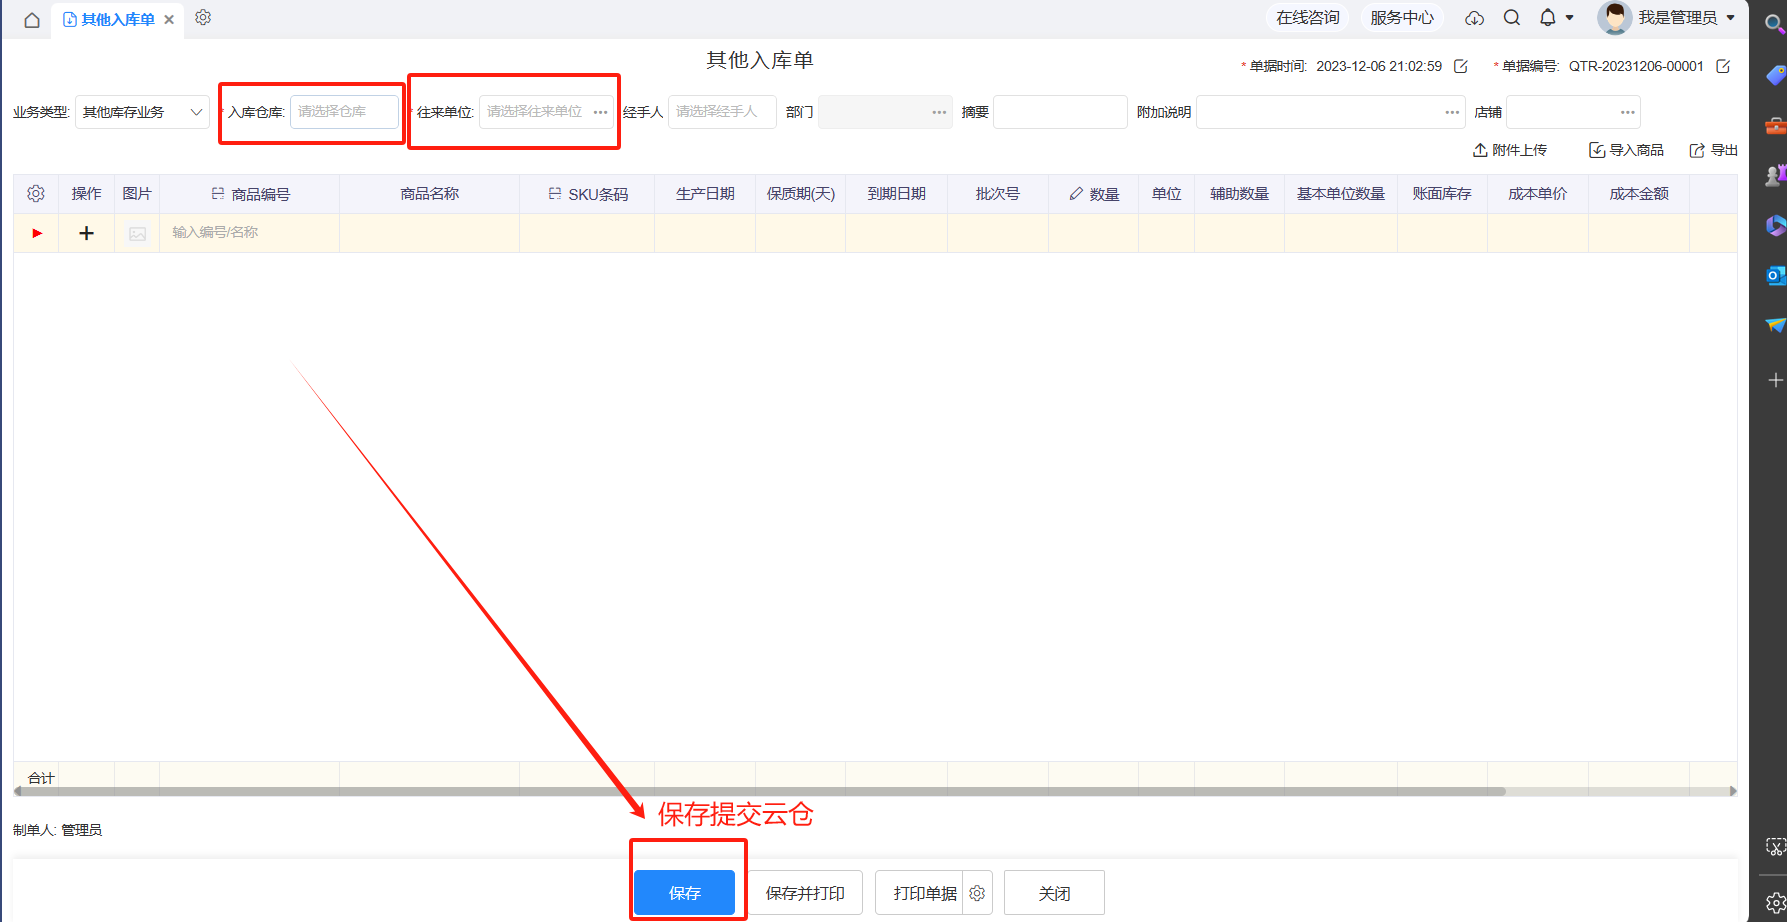Close the 其他入库单 tab
The height and width of the screenshot is (922, 1787).
coord(169,20)
